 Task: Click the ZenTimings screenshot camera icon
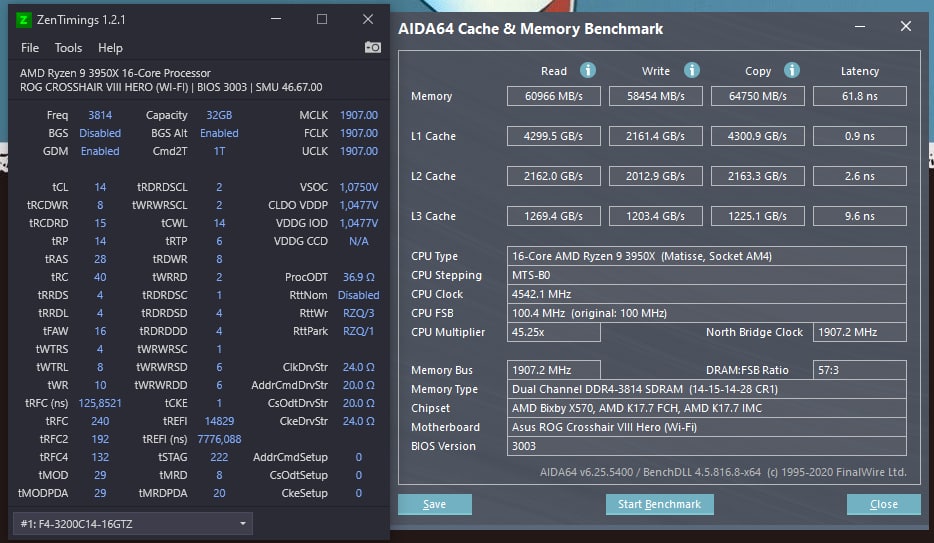click(x=373, y=47)
